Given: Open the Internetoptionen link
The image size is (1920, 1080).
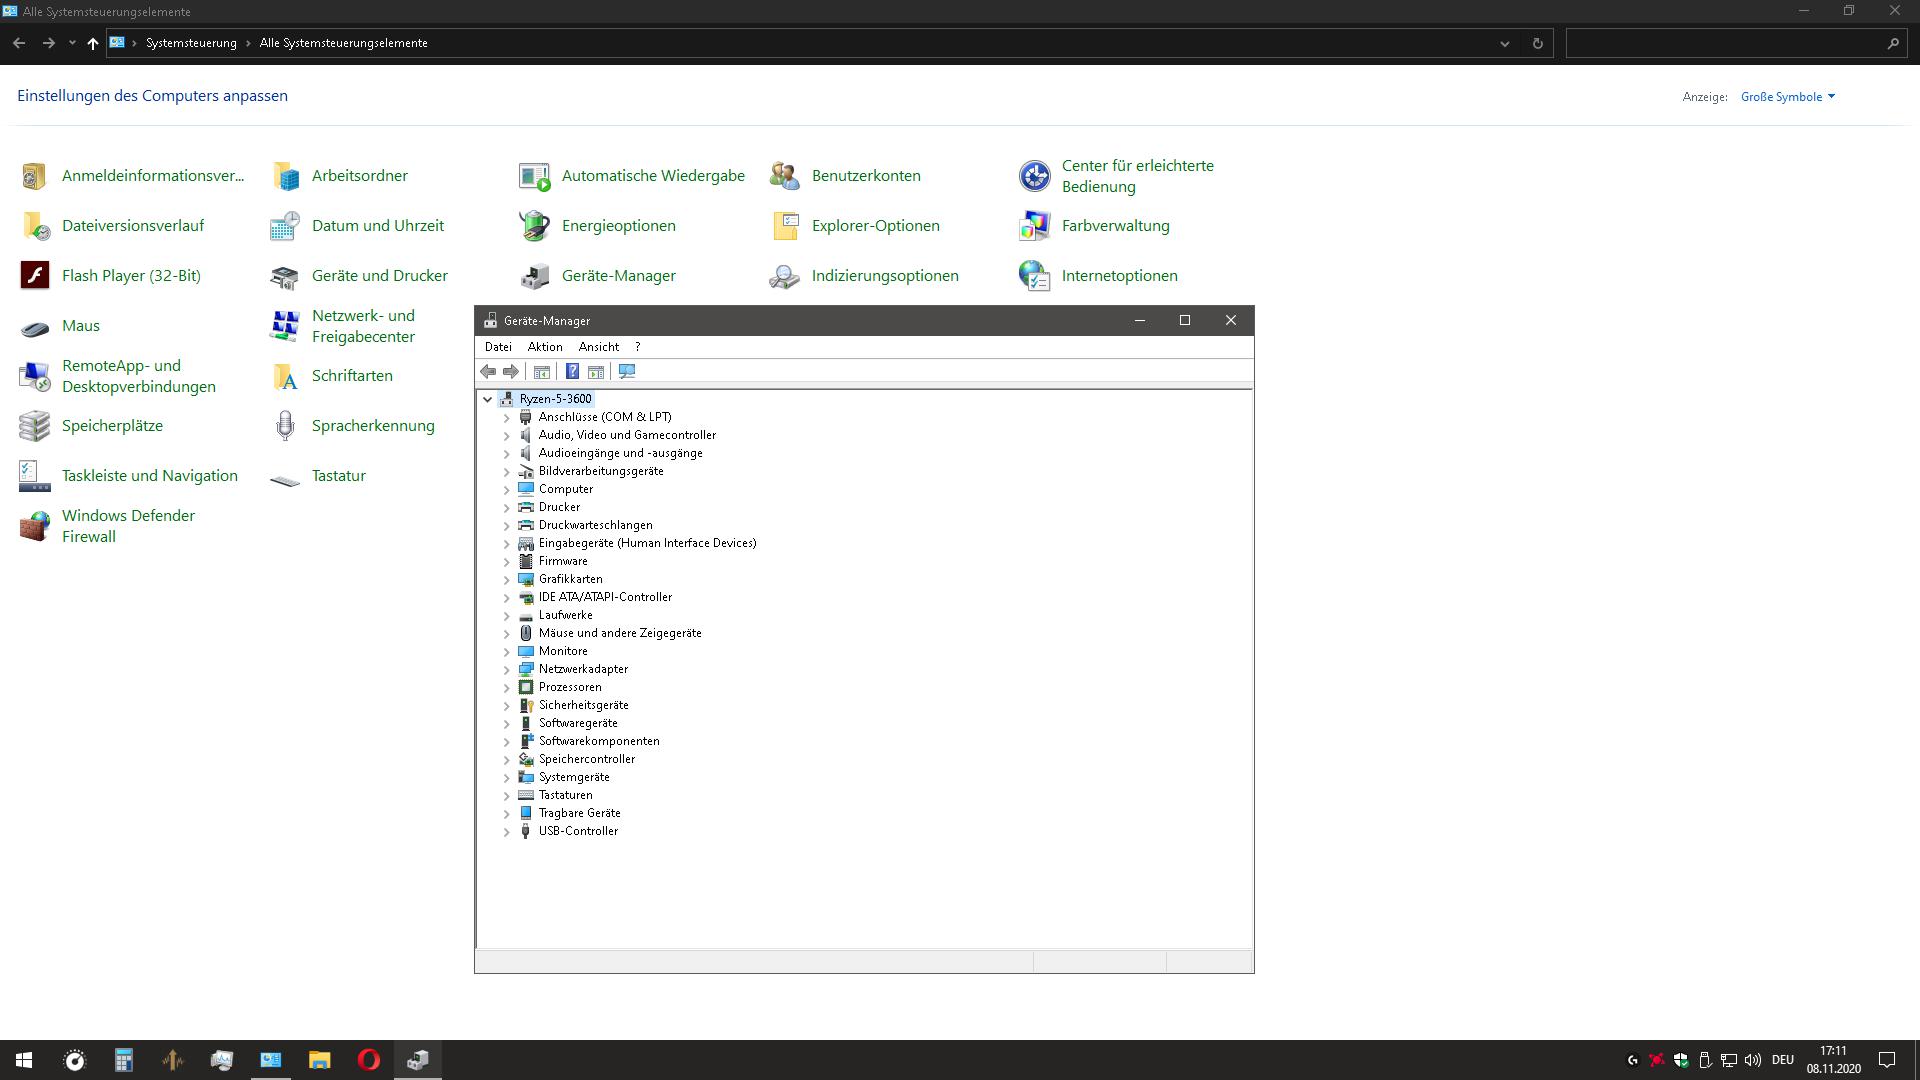Looking at the screenshot, I should 1119,275.
